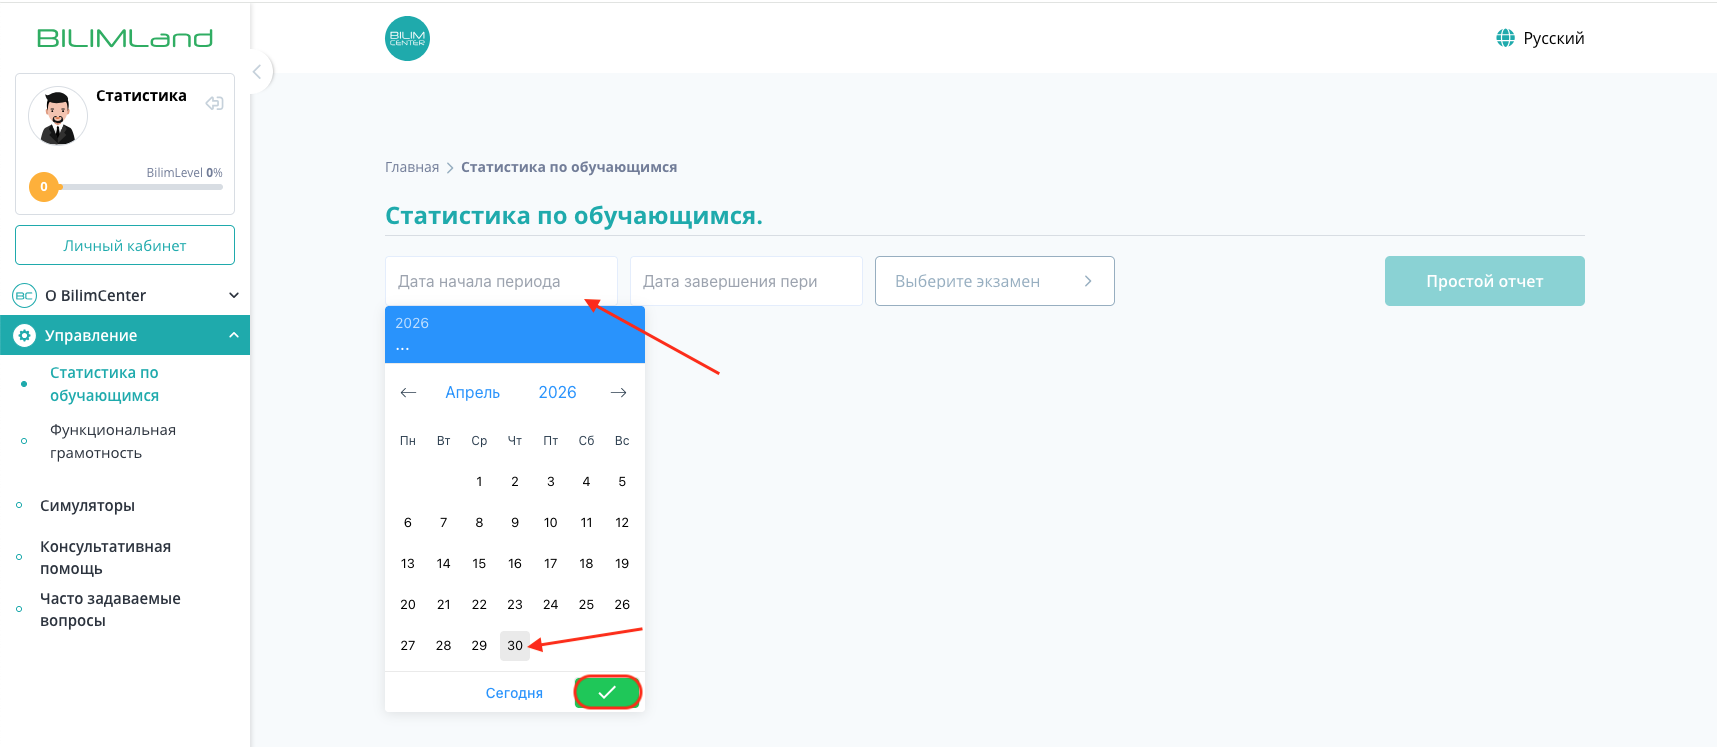1717x747 pixels.
Task: Open Статистика по обучающимся menu item
Action: pyautogui.click(x=105, y=384)
